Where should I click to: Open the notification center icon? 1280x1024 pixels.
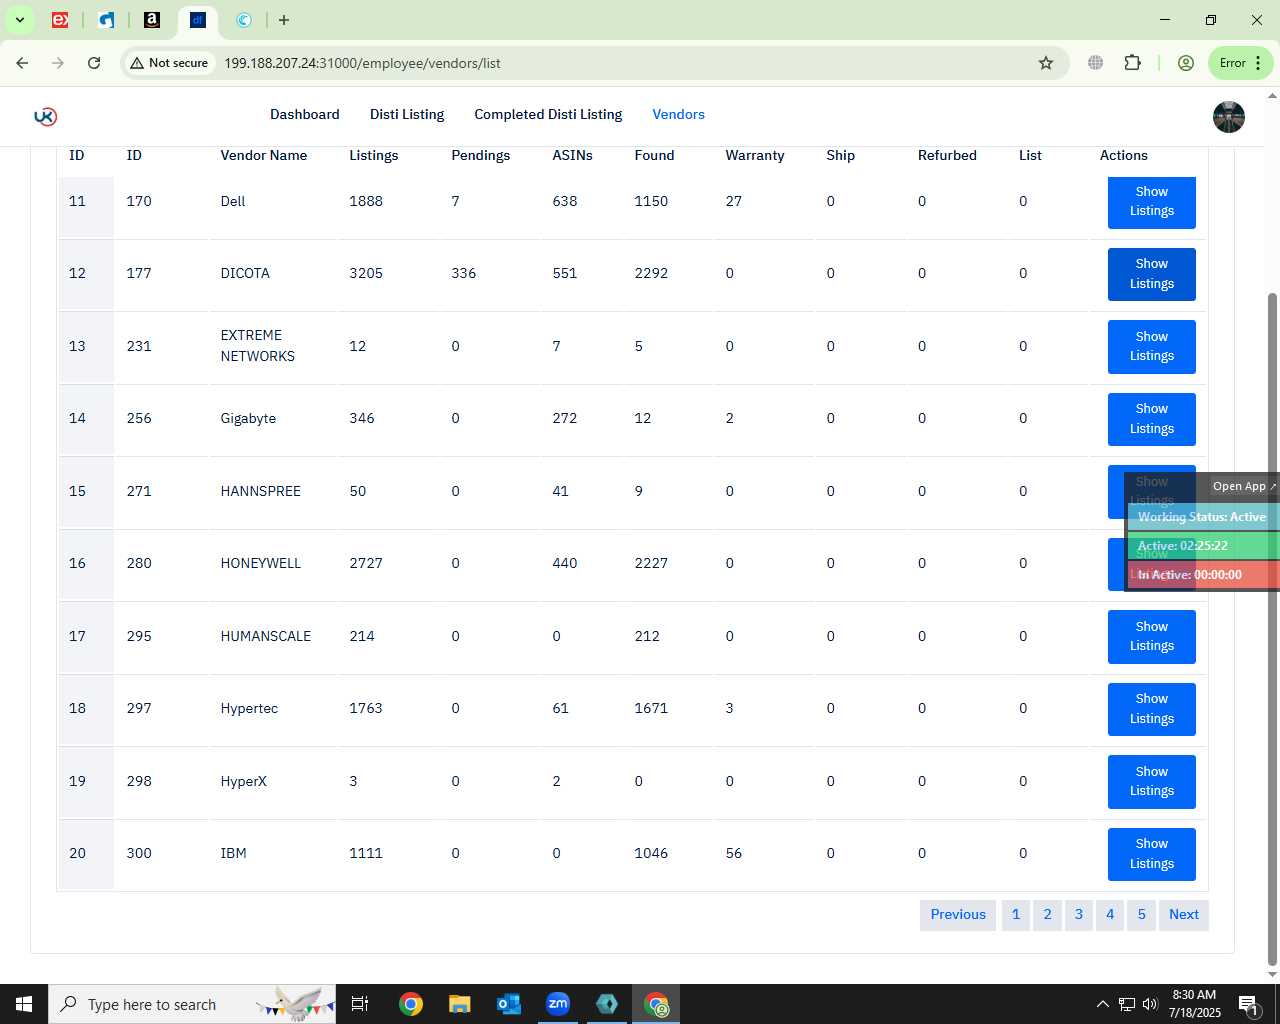click(x=1248, y=1004)
